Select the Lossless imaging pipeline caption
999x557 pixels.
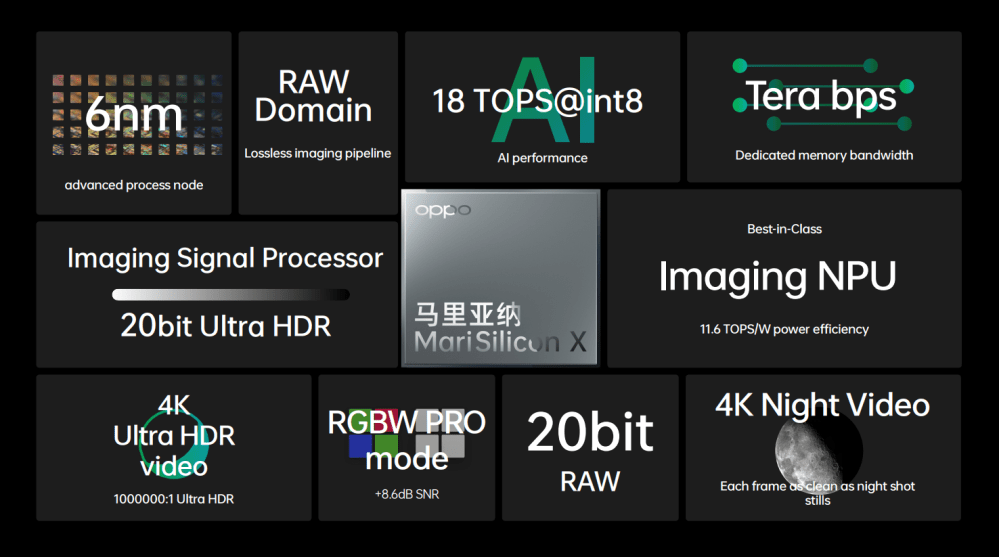tap(317, 154)
